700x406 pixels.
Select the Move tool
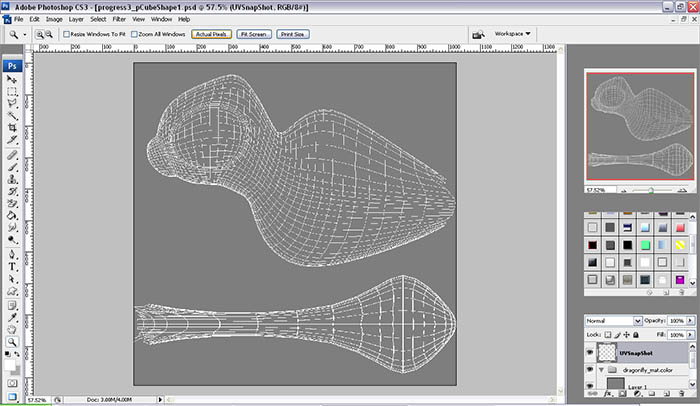coord(12,80)
